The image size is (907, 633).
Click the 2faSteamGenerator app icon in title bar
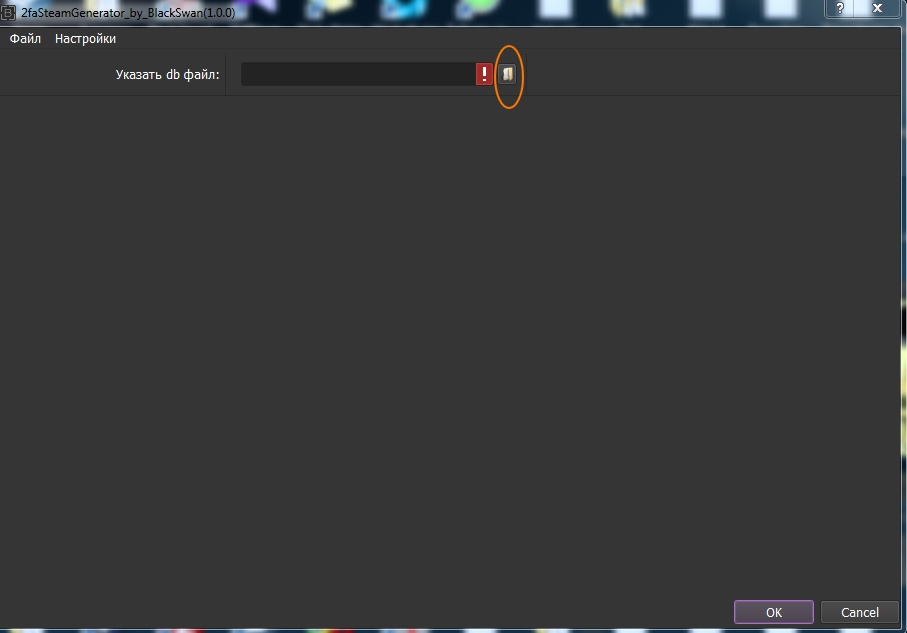[8, 12]
